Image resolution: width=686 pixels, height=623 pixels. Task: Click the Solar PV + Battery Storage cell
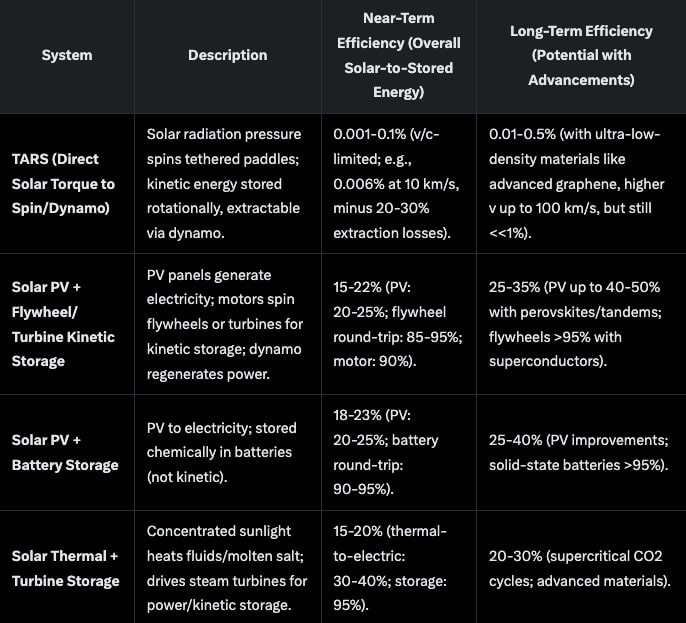pos(66,452)
